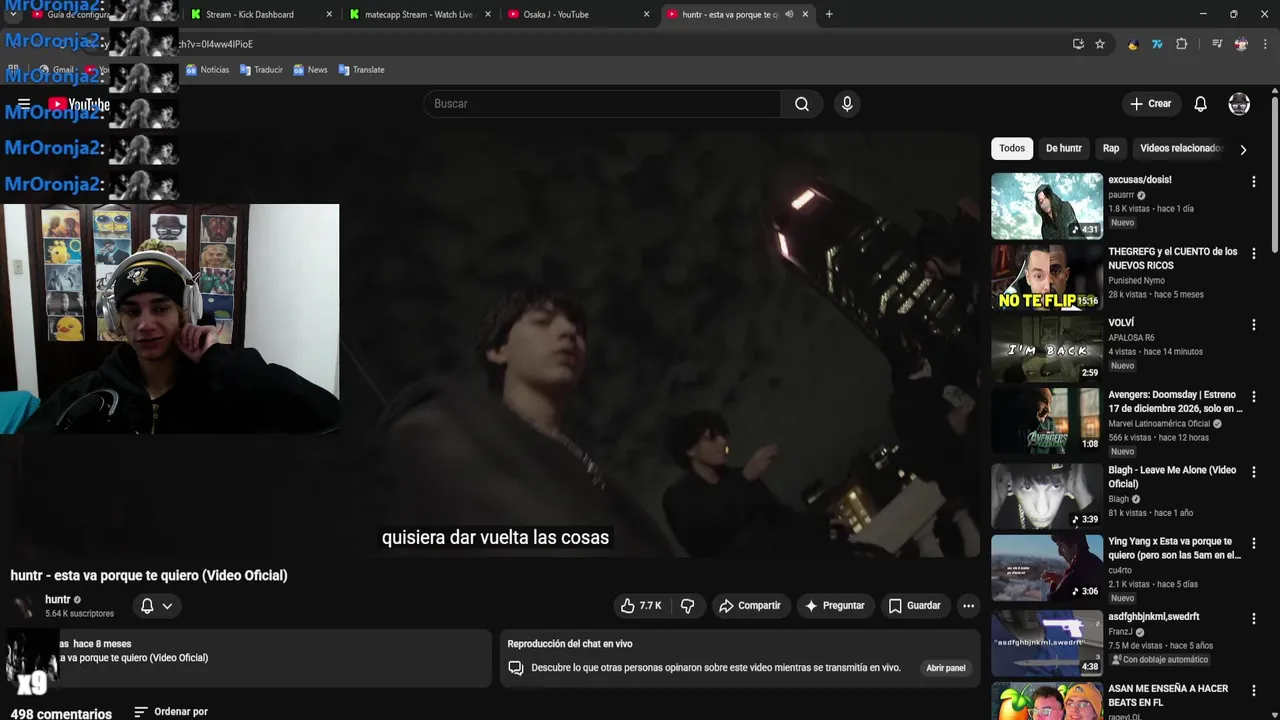Open the huntr channel name link
This screenshot has width=1280, height=720.
pyautogui.click(x=58, y=599)
